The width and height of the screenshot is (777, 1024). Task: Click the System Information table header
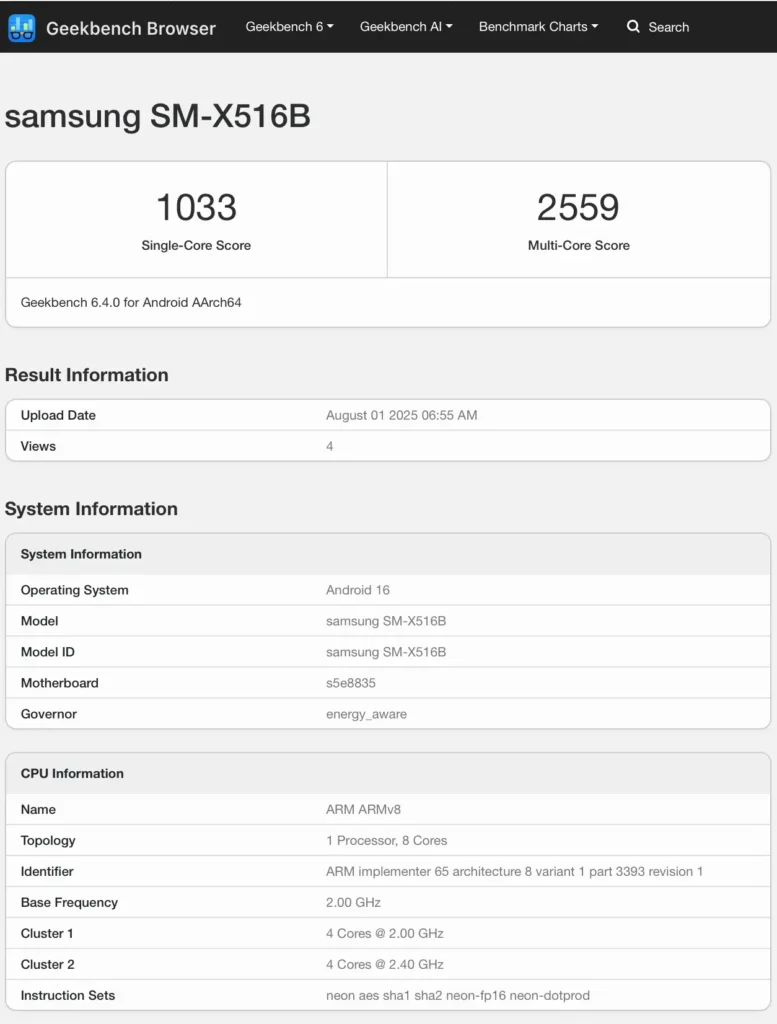click(81, 554)
